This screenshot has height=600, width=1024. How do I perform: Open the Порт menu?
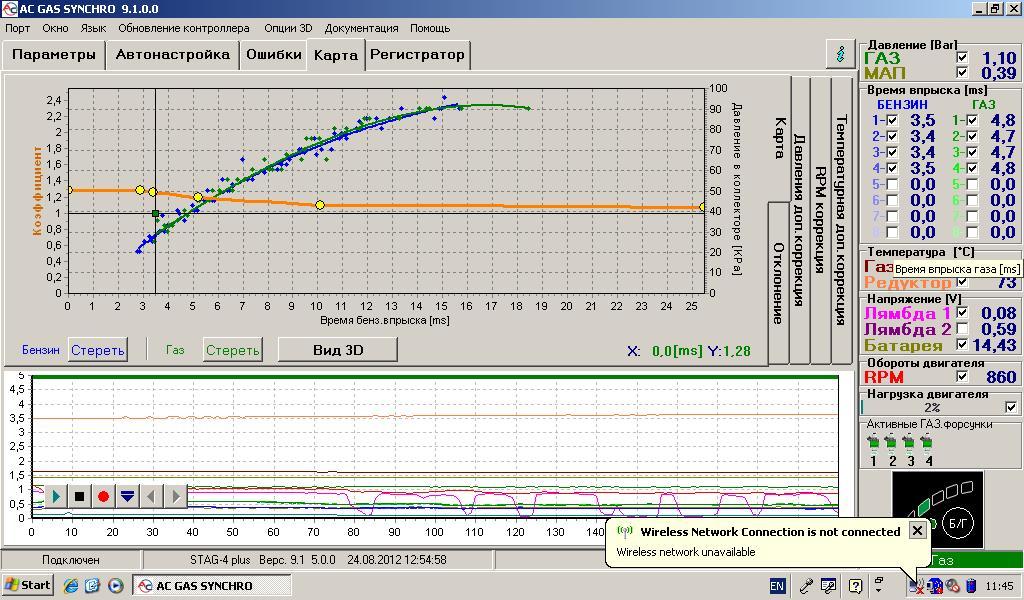[18, 28]
